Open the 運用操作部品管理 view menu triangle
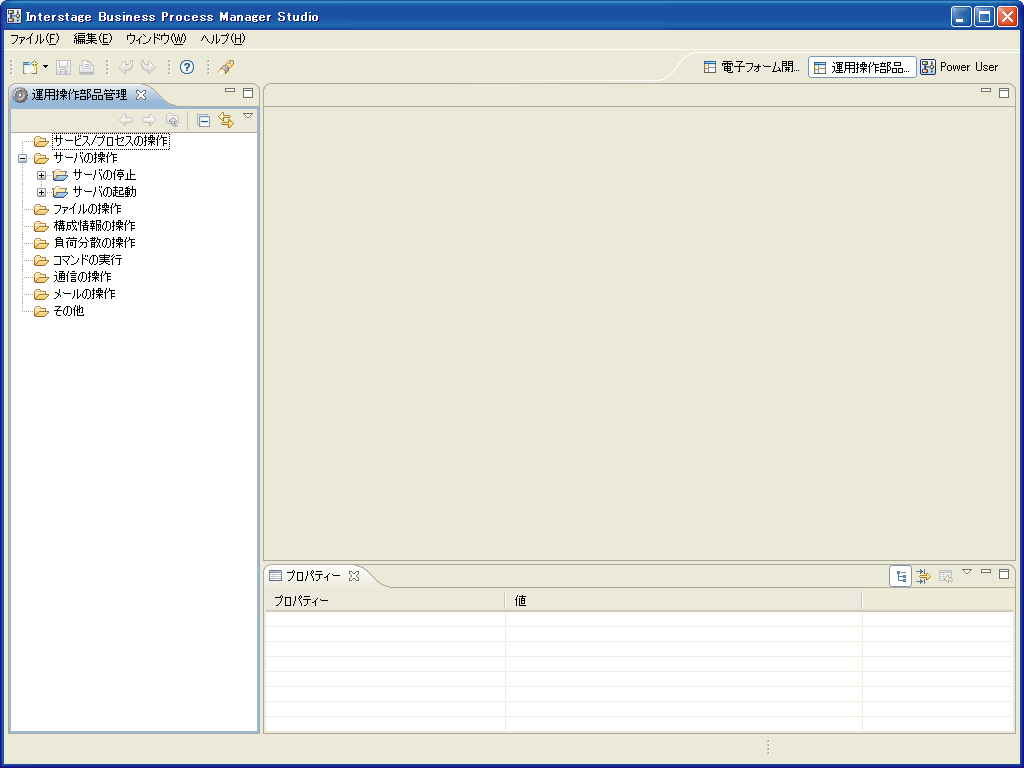The width and height of the screenshot is (1024, 768). pos(248,116)
